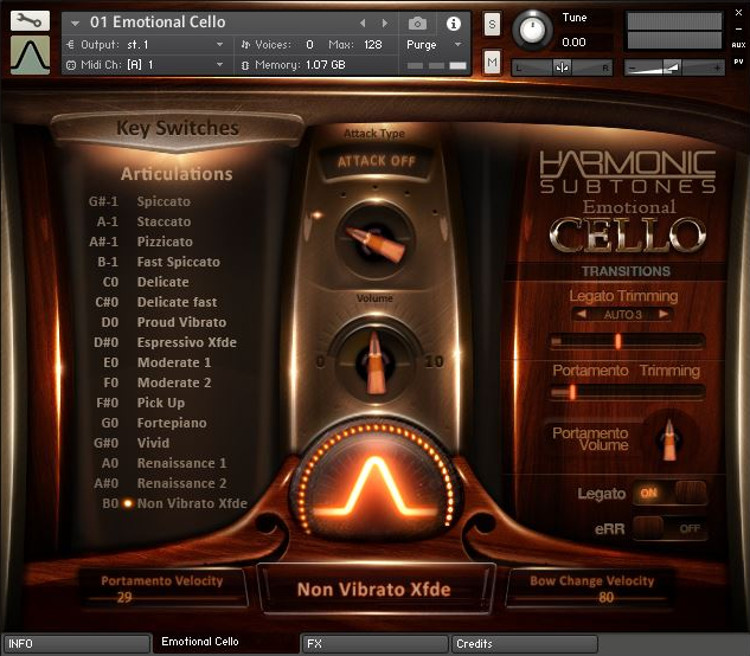The image size is (750, 656).
Task: Toggle AUX sends display
Action: 738,44
